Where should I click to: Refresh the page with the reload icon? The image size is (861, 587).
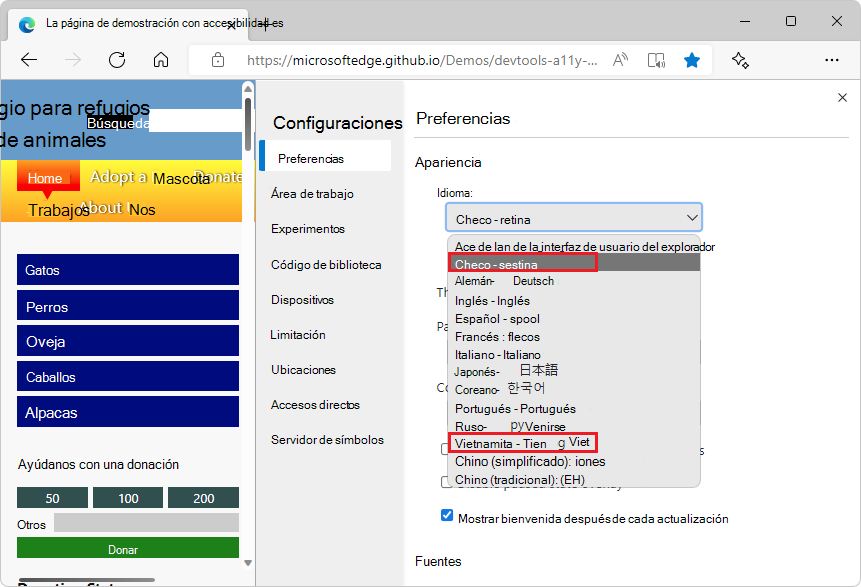click(116, 60)
